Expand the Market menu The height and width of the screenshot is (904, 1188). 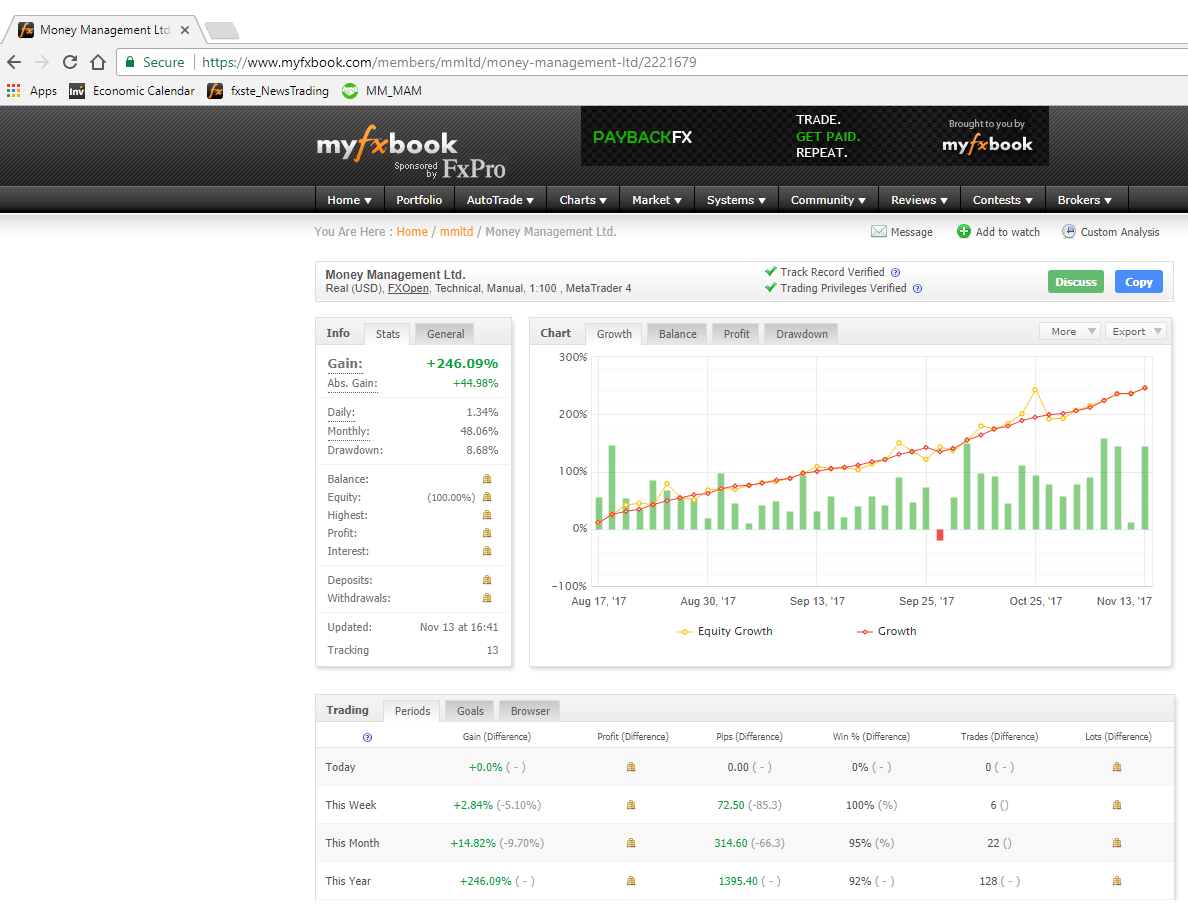[x=657, y=200]
